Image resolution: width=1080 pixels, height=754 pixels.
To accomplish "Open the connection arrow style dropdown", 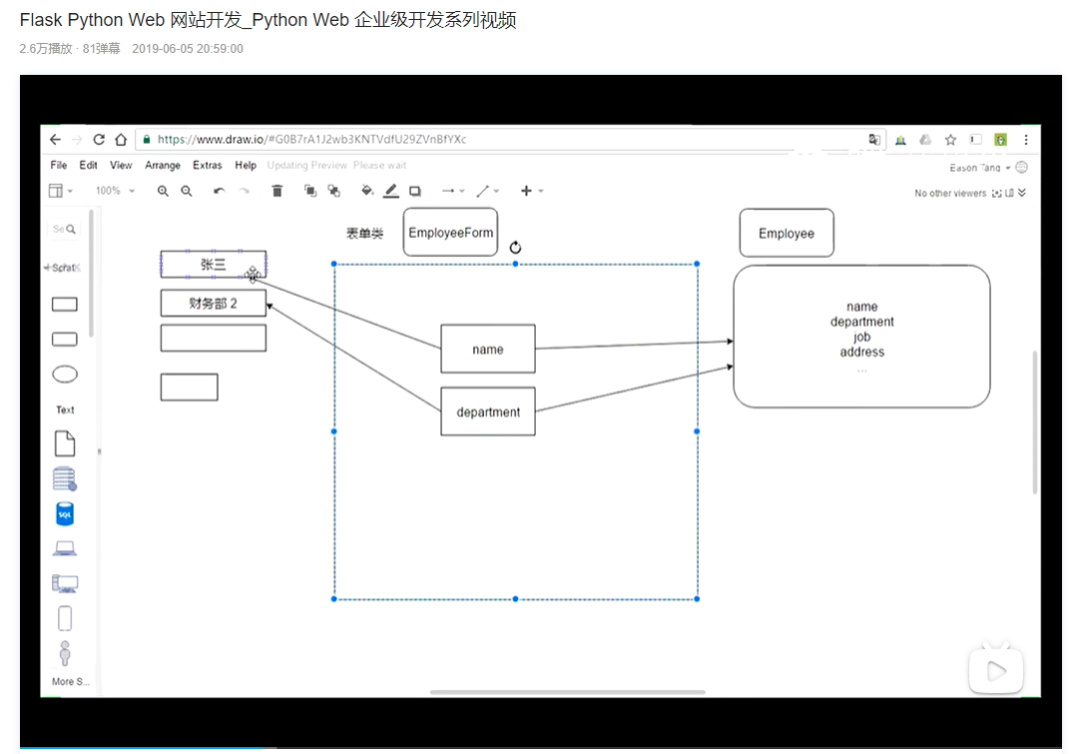I will tap(453, 191).
